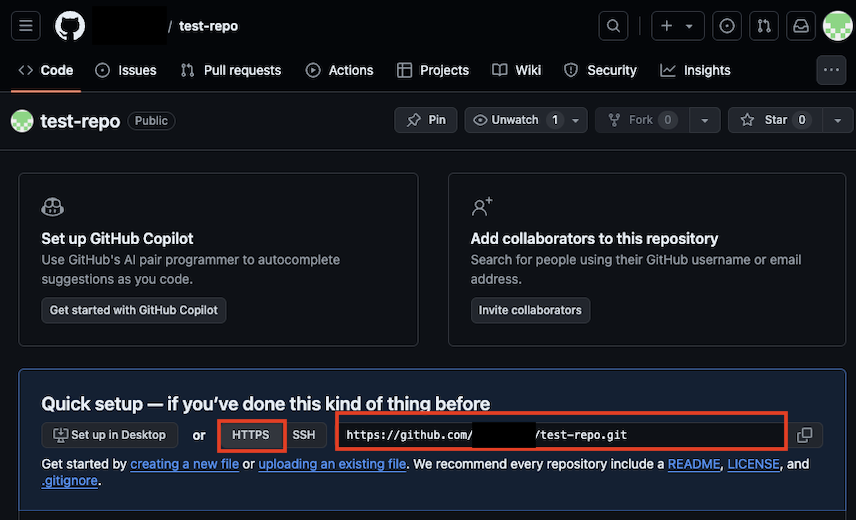Open the three-dot overflow menu
The height and width of the screenshot is (520, 856).
point(831,70)
